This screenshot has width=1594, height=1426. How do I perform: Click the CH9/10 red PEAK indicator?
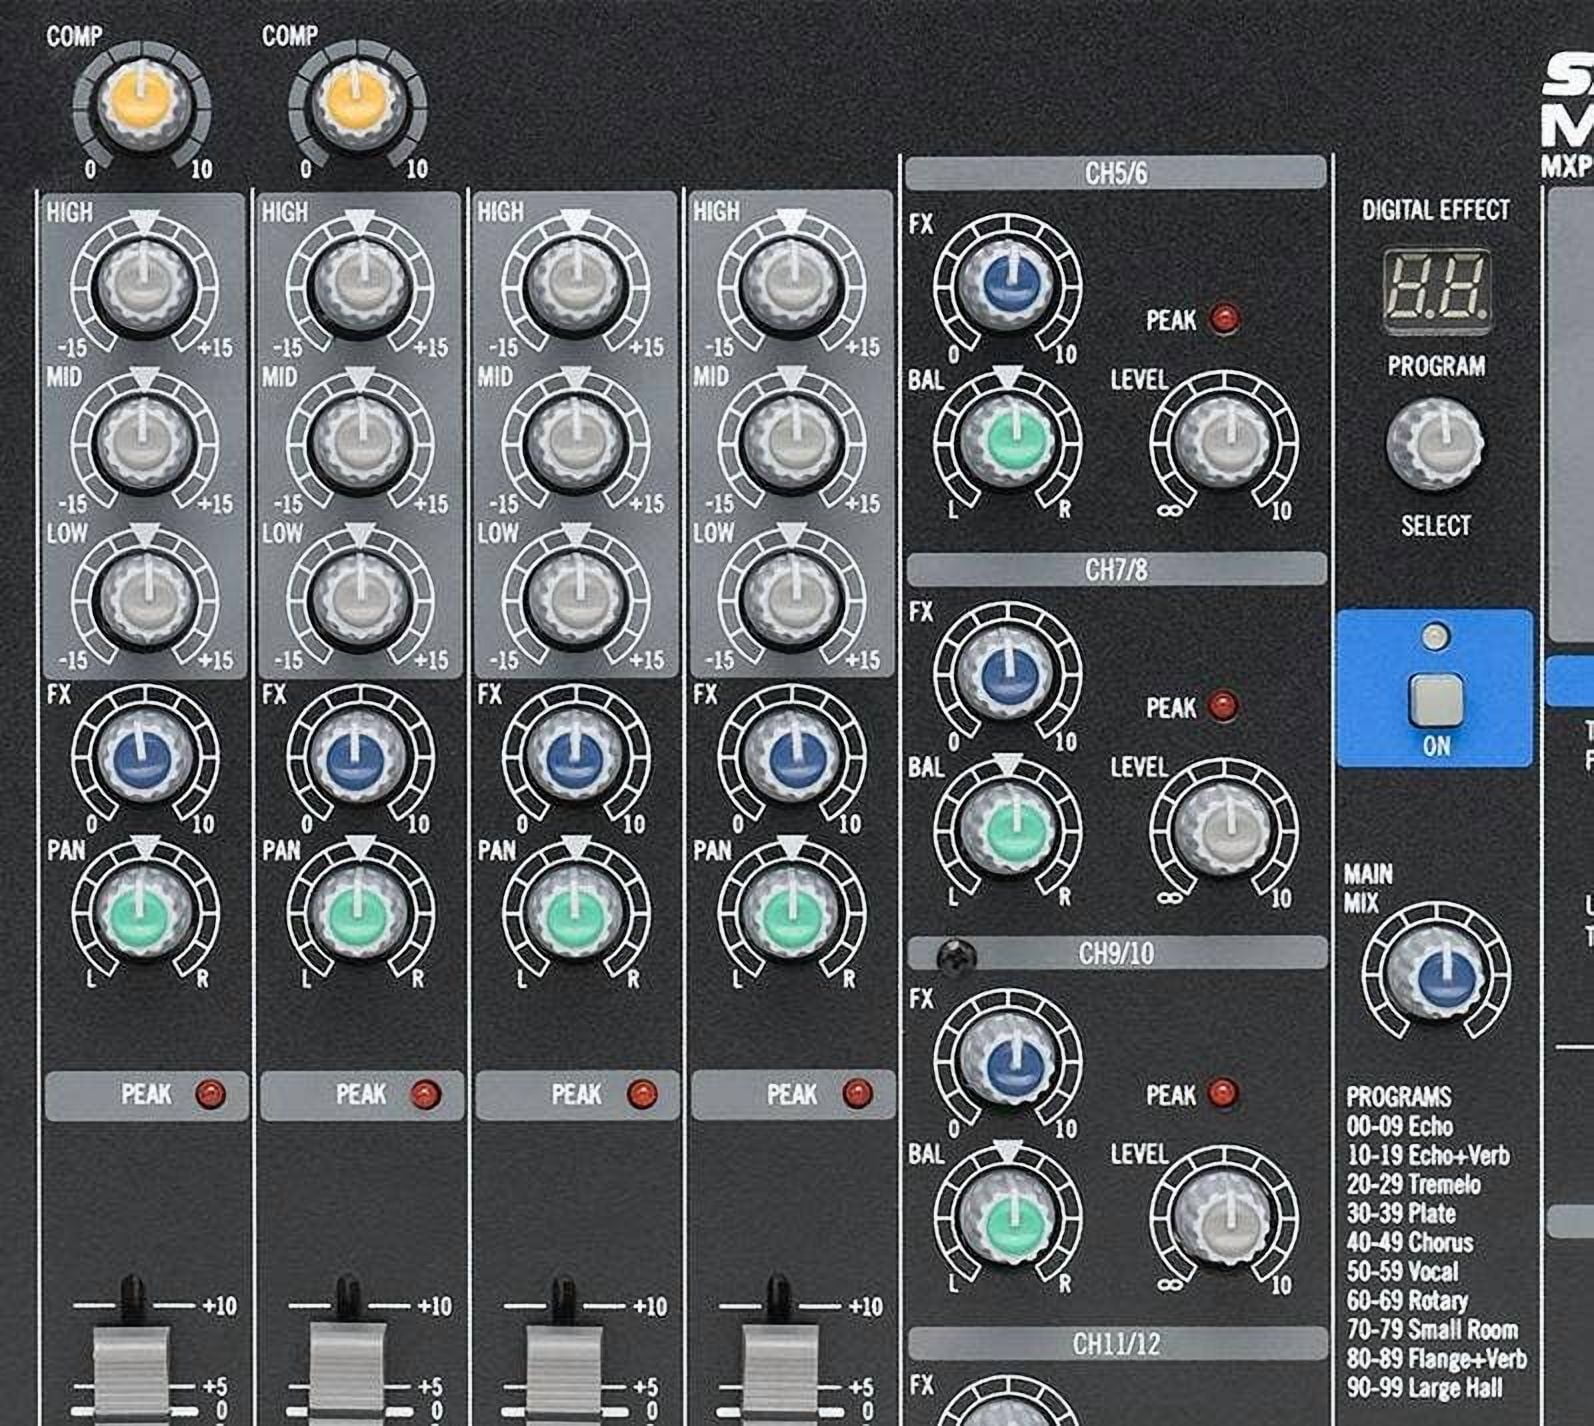[x=1222, y=1093]
